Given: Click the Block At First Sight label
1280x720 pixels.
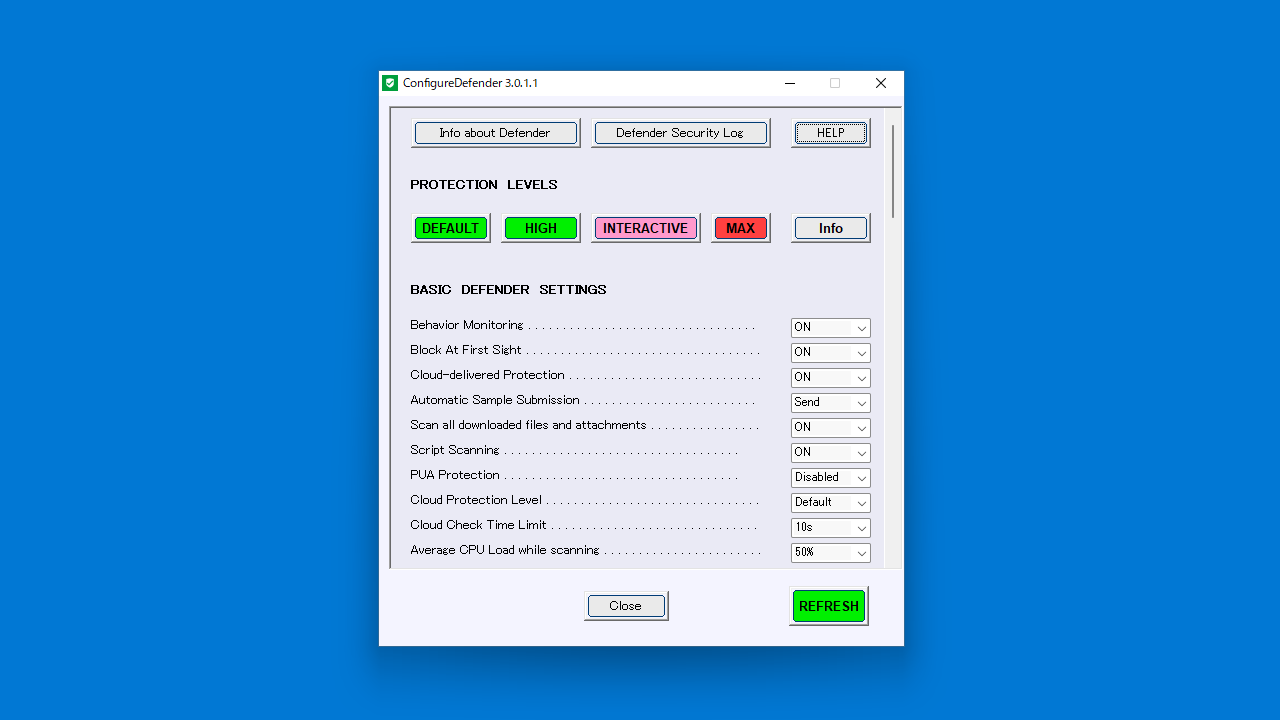Looking at the screenshot, I should pos(466,350).
